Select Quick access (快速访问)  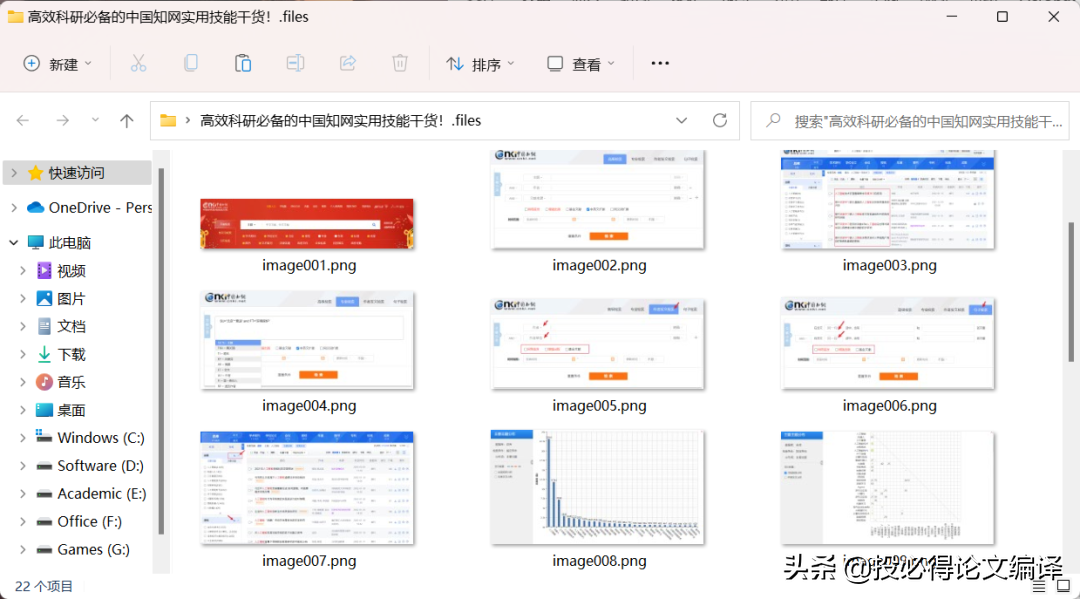[76, 173]
